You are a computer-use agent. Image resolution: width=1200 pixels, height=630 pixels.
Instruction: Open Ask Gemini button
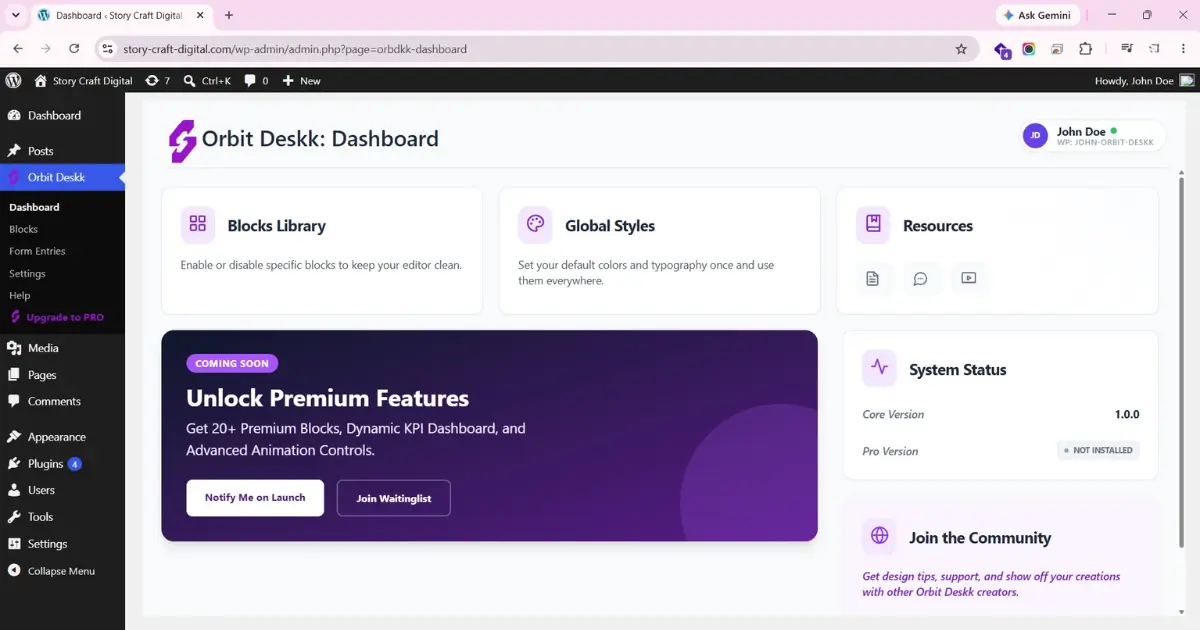pos(1036,15)
